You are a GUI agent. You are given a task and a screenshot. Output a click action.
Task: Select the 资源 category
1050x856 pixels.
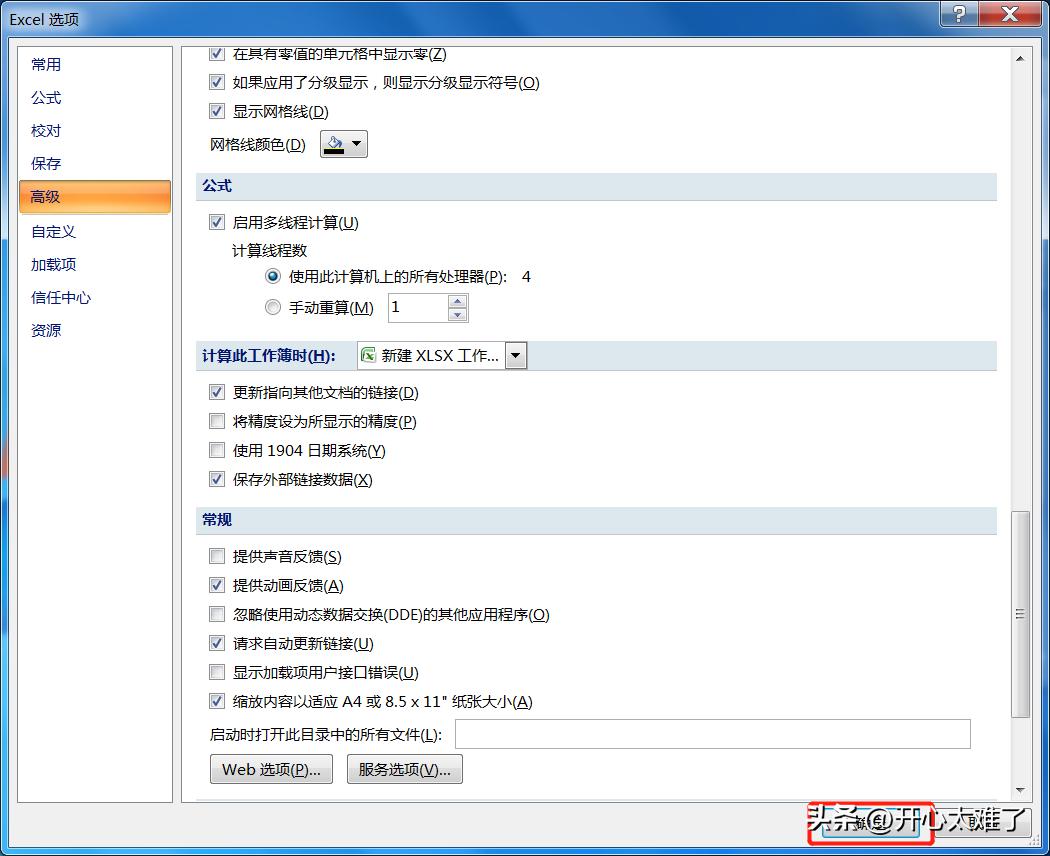point(46,330)
